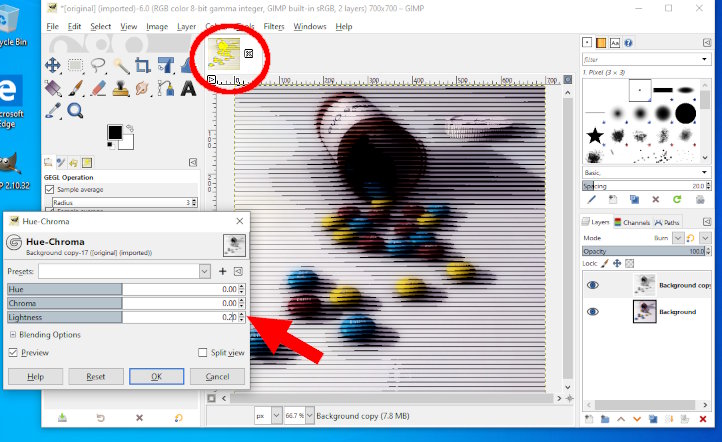This screenshot has width=722, height=442.
Task: Select the Fuzzy Select wand tool
Action: tap(121, 66)
